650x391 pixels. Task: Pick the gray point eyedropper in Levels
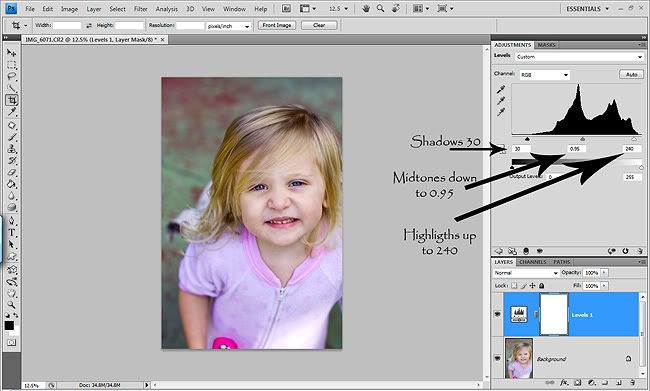(x=501, y=100)
